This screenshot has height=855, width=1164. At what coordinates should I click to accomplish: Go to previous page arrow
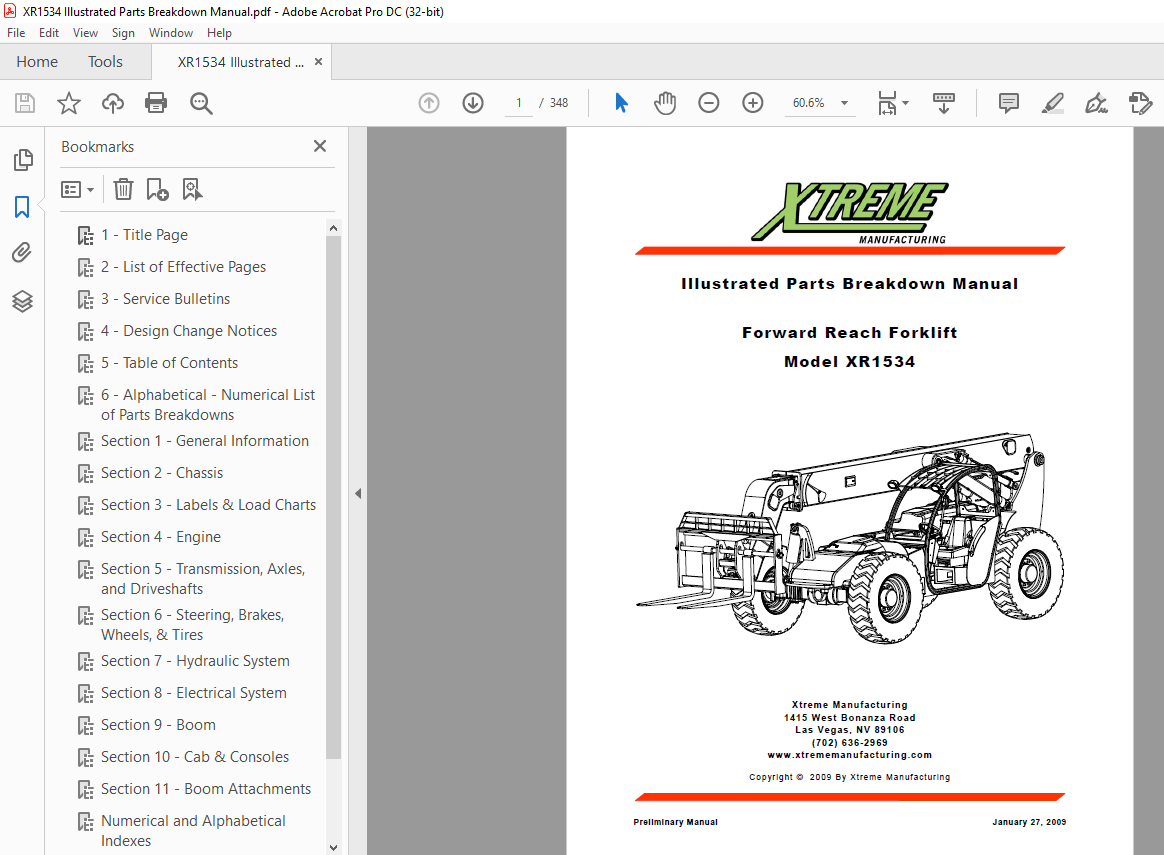429,102
